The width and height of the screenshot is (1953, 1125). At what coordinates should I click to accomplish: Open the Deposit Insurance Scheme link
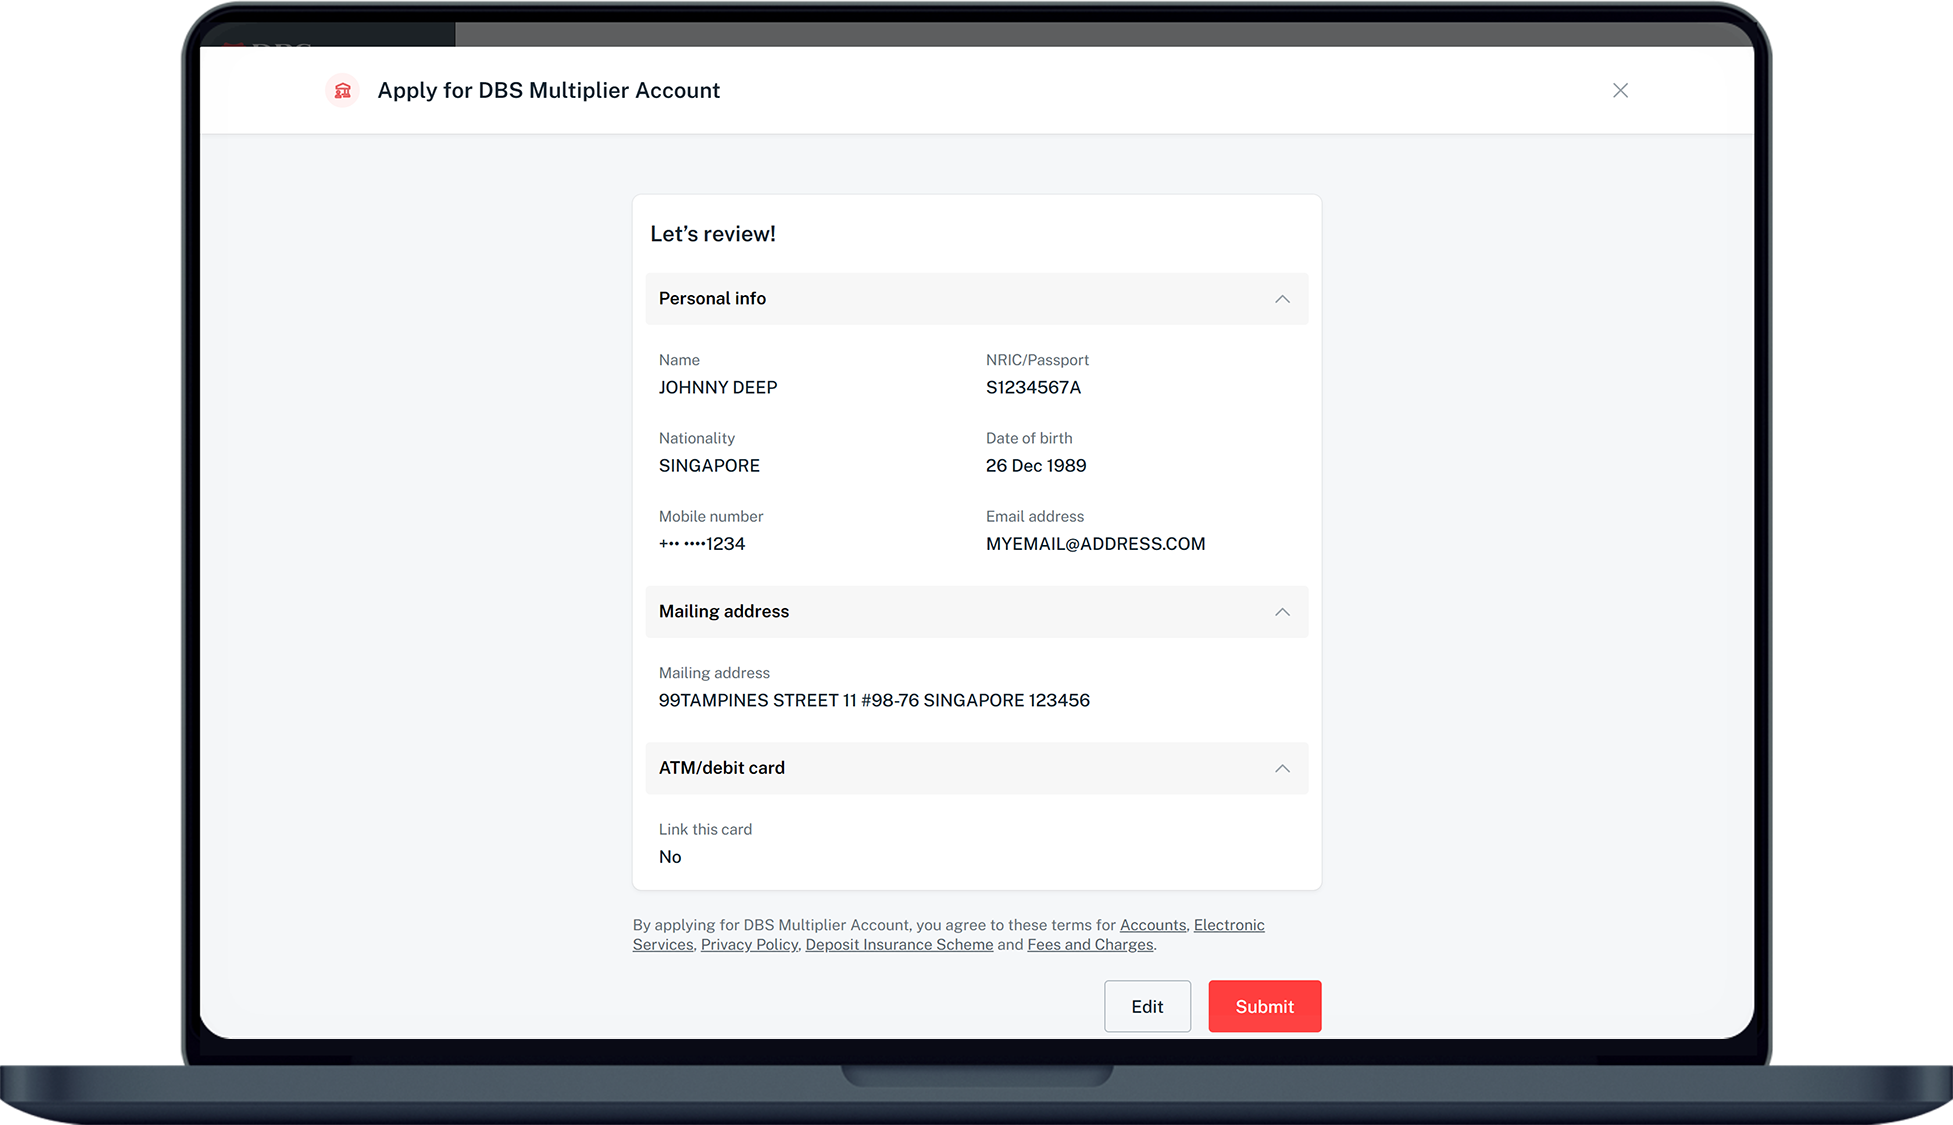coord(898,944)
